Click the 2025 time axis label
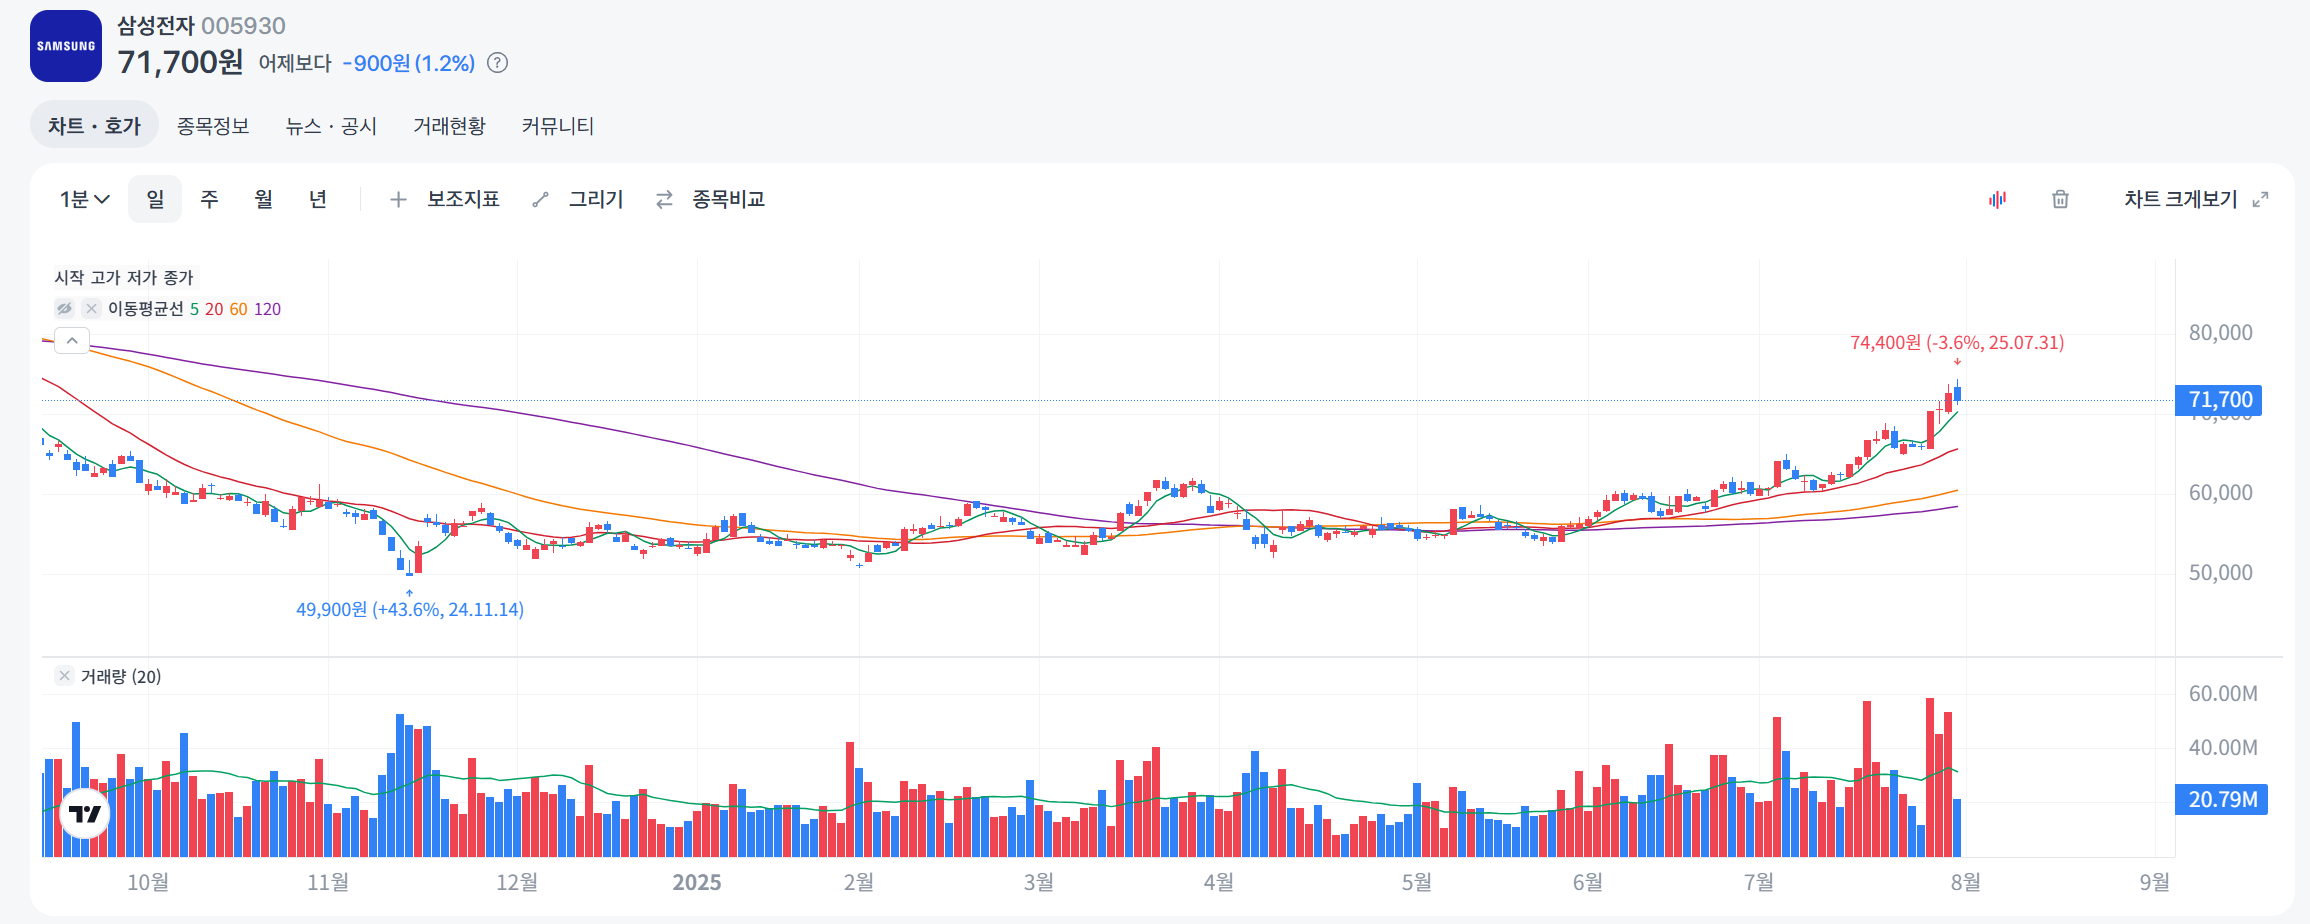This screenshot has height=924, width=2310. coord(697,882)
